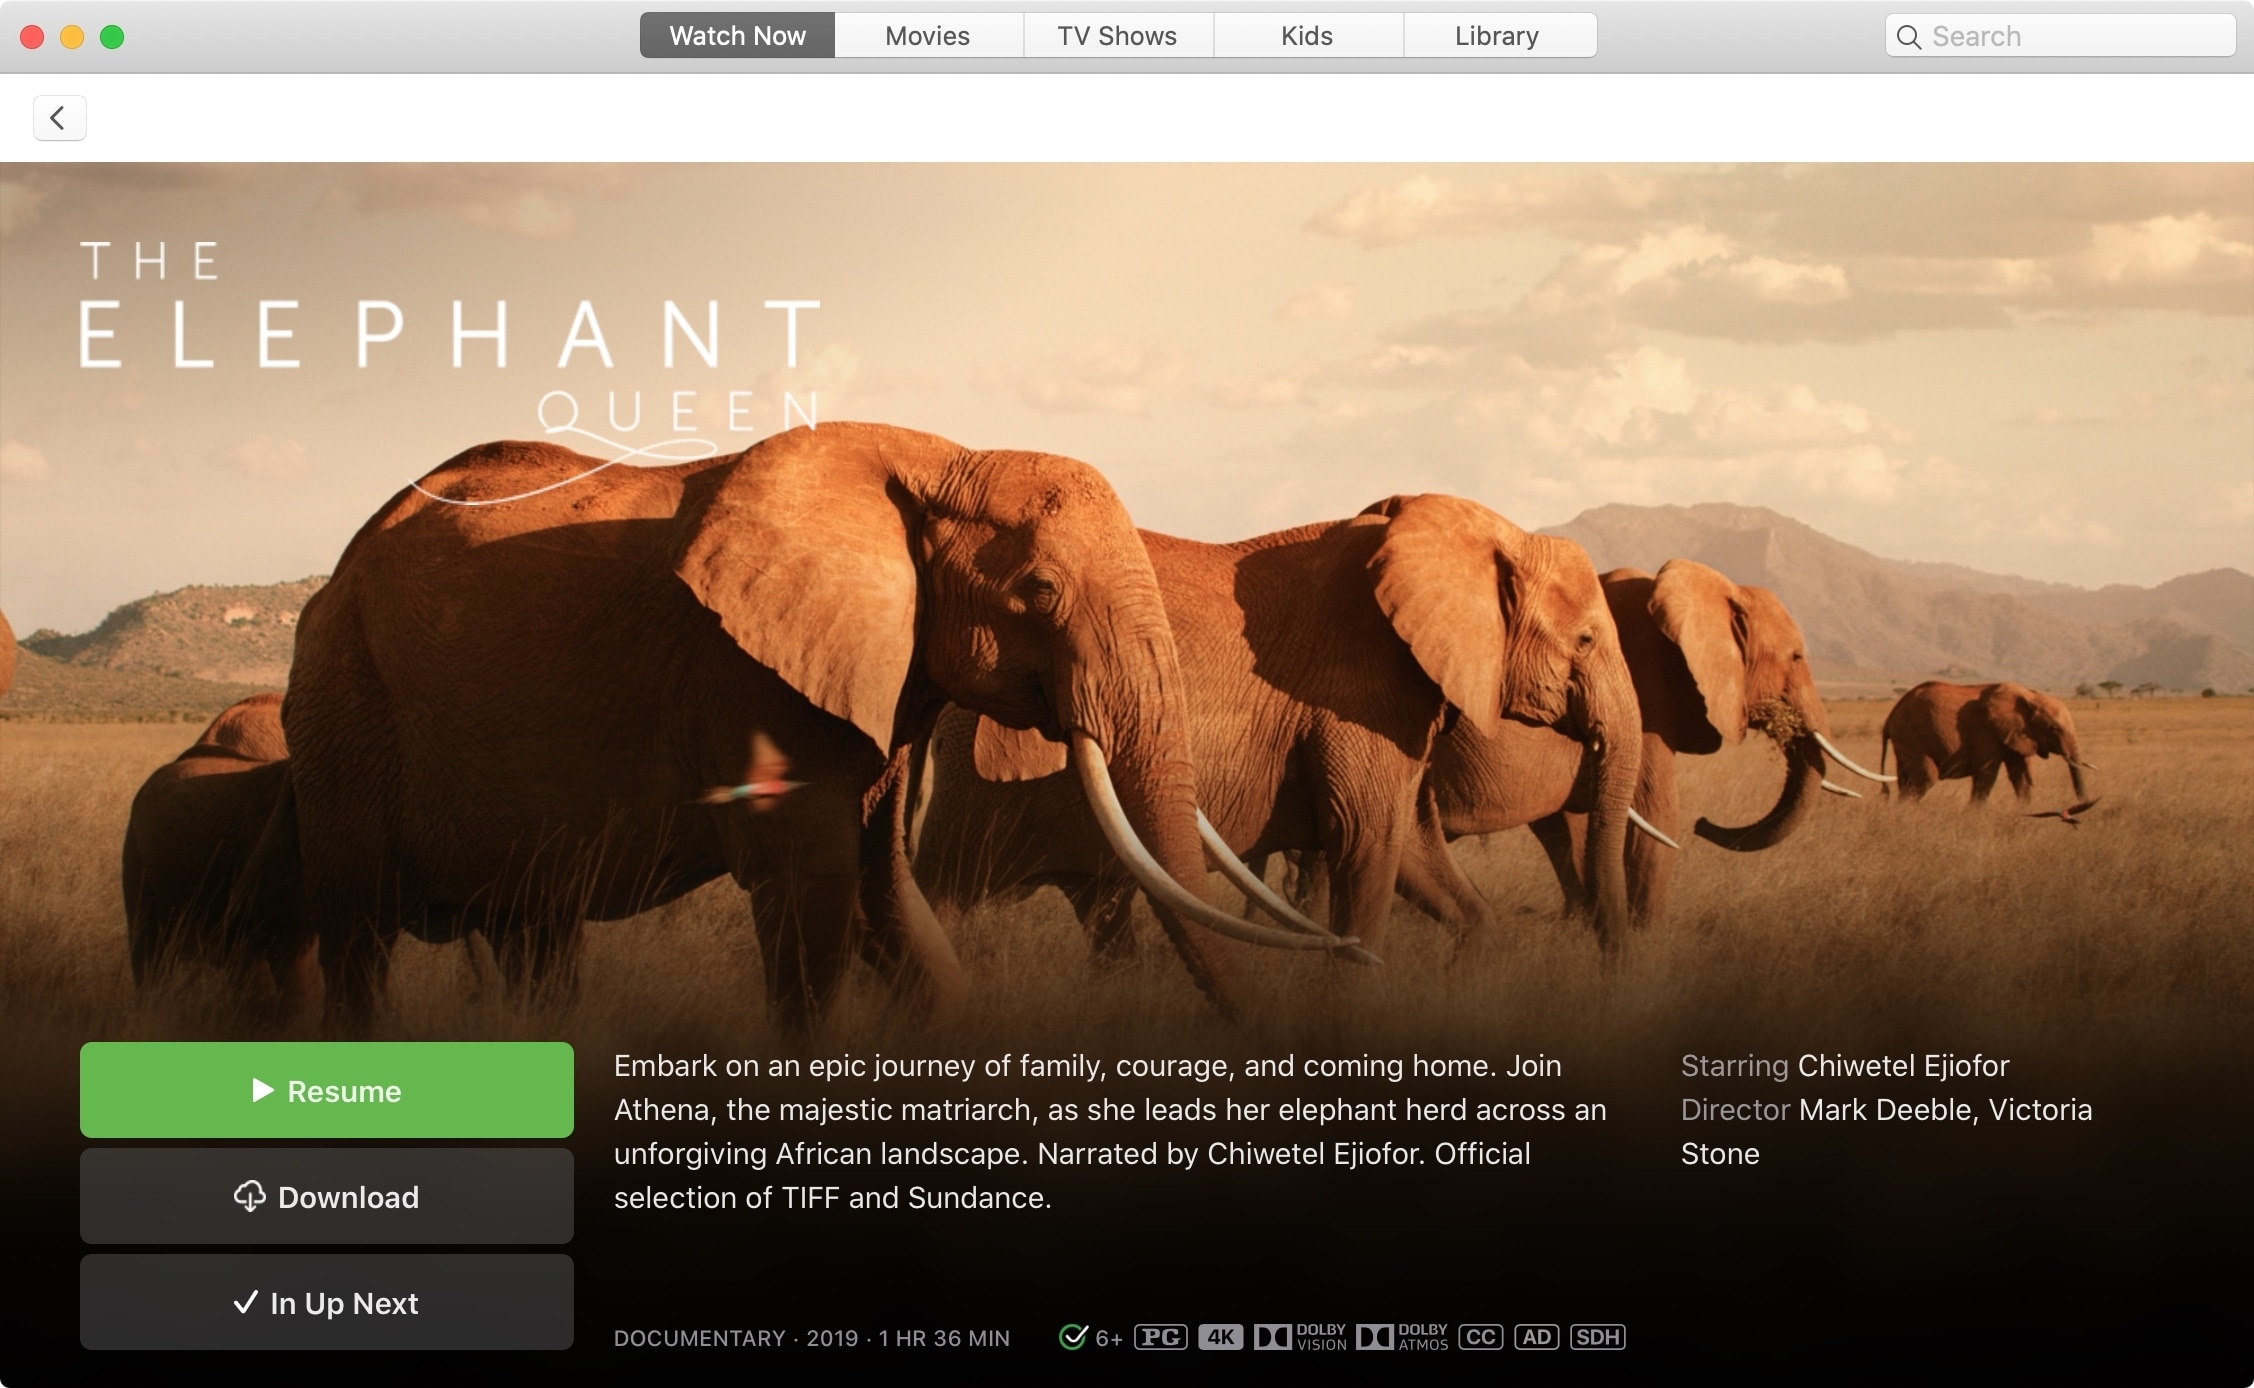Focus the Search field
The width and height of the screenshot is (2254, 1388).
2060,36
